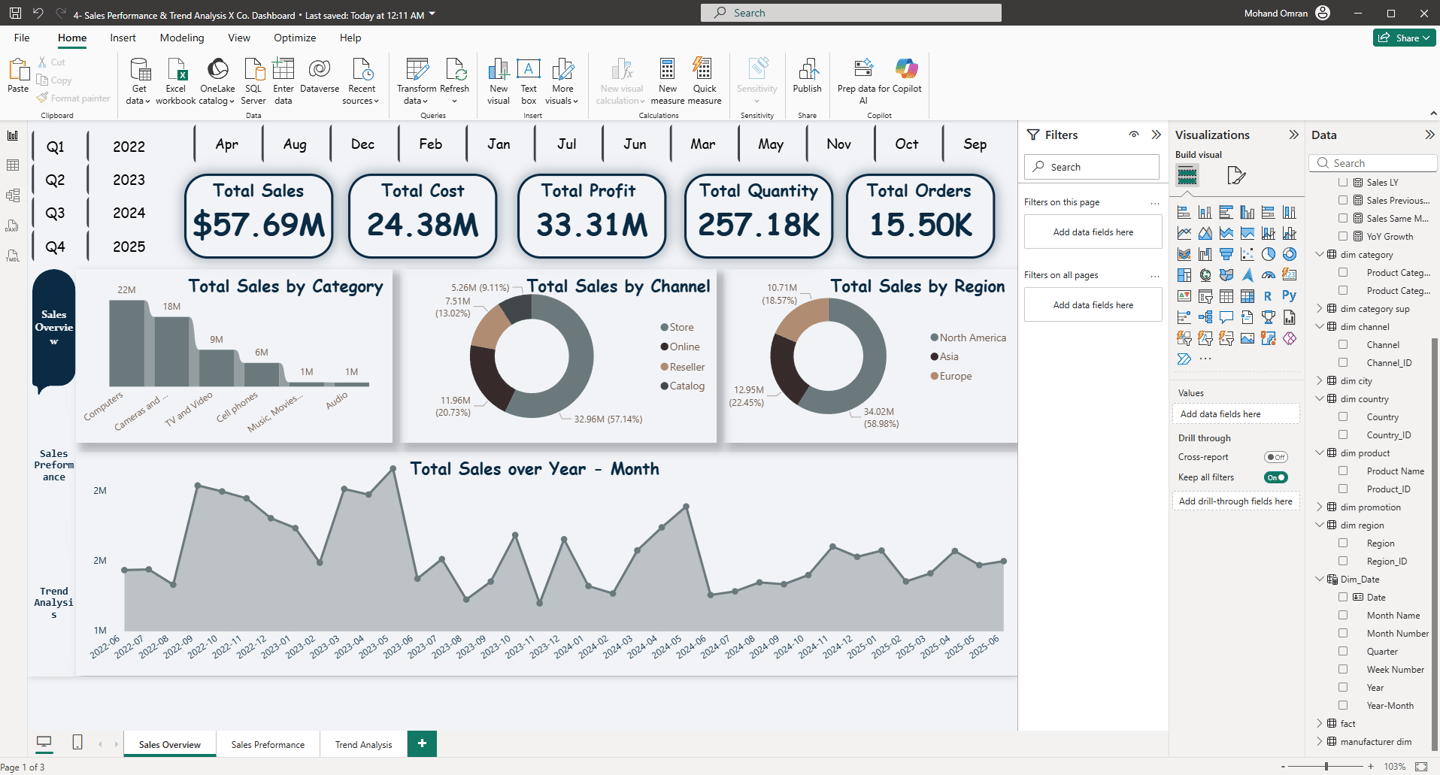Viewport: 1440px width, 775px height.
Task: Select the Pie chart visual icon
Action: (1268, 254)
